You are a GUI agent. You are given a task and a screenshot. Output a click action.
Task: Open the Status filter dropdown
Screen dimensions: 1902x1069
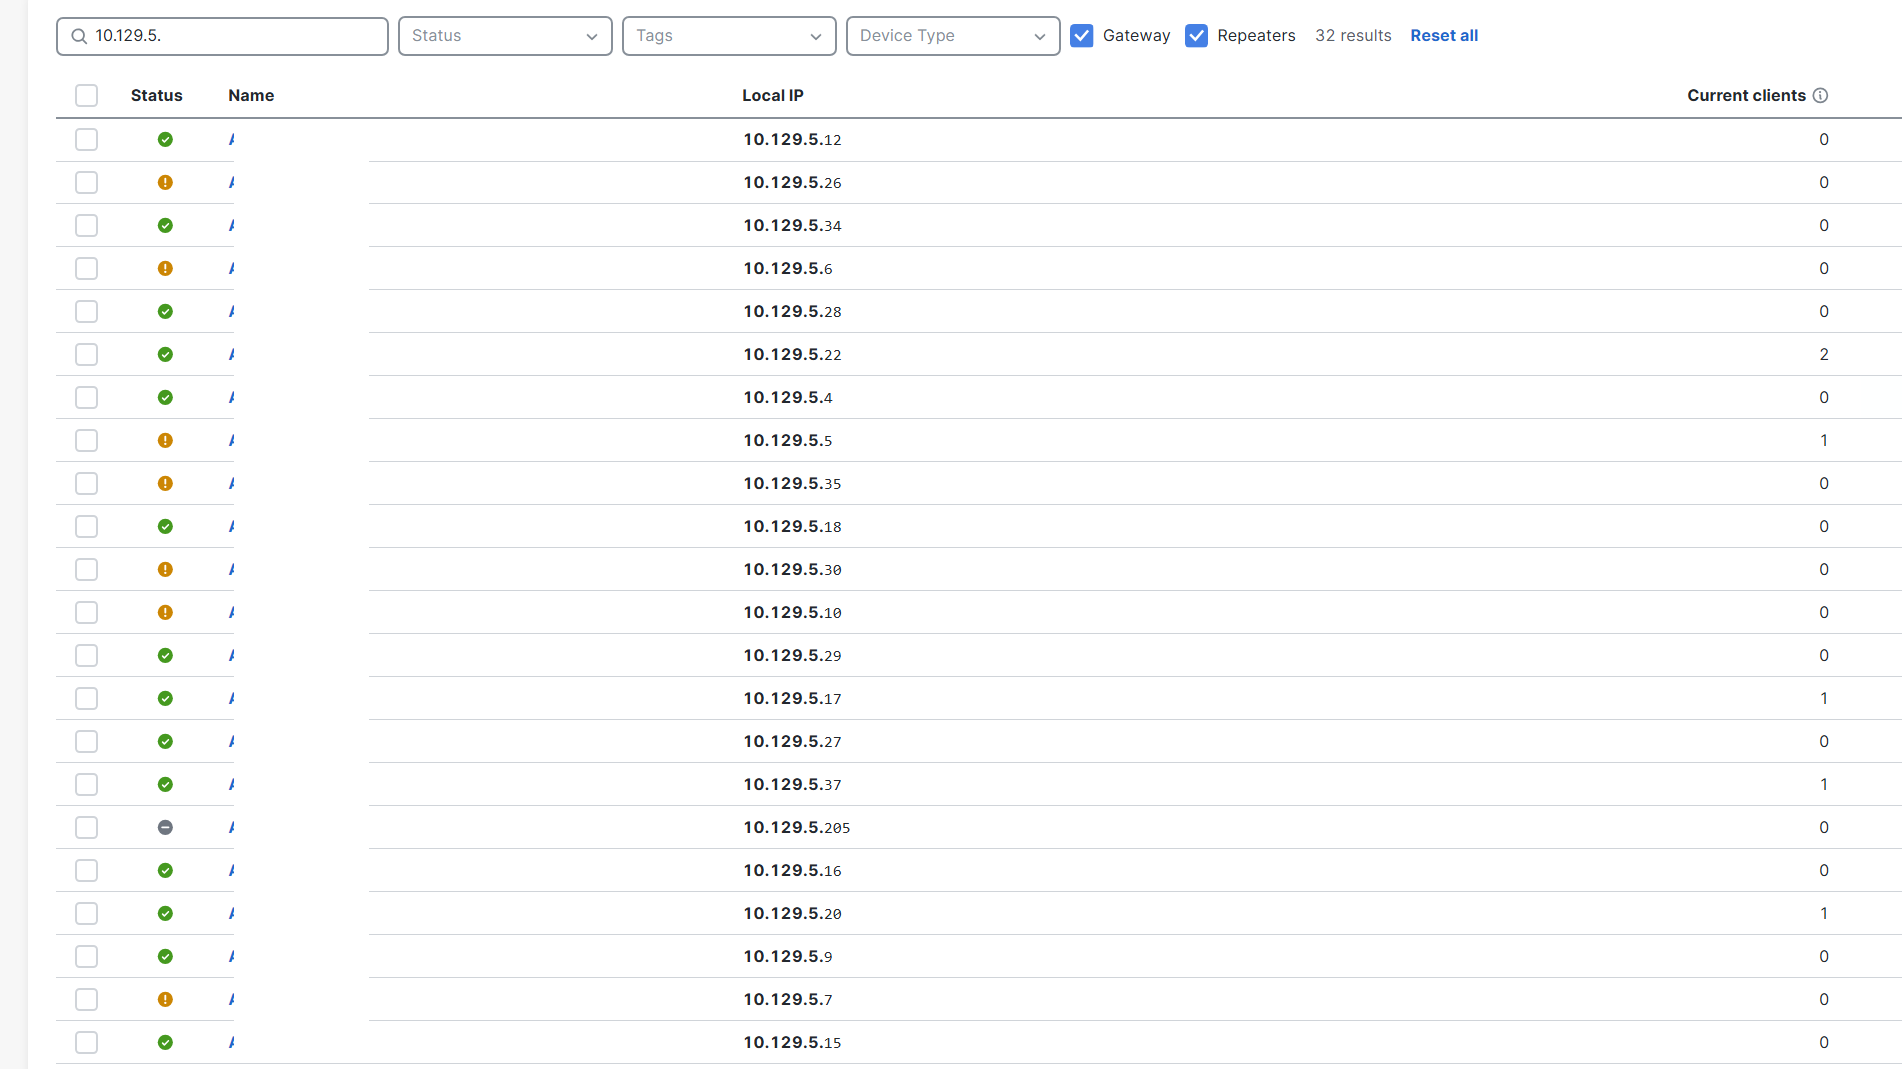(x=505, y=35)
